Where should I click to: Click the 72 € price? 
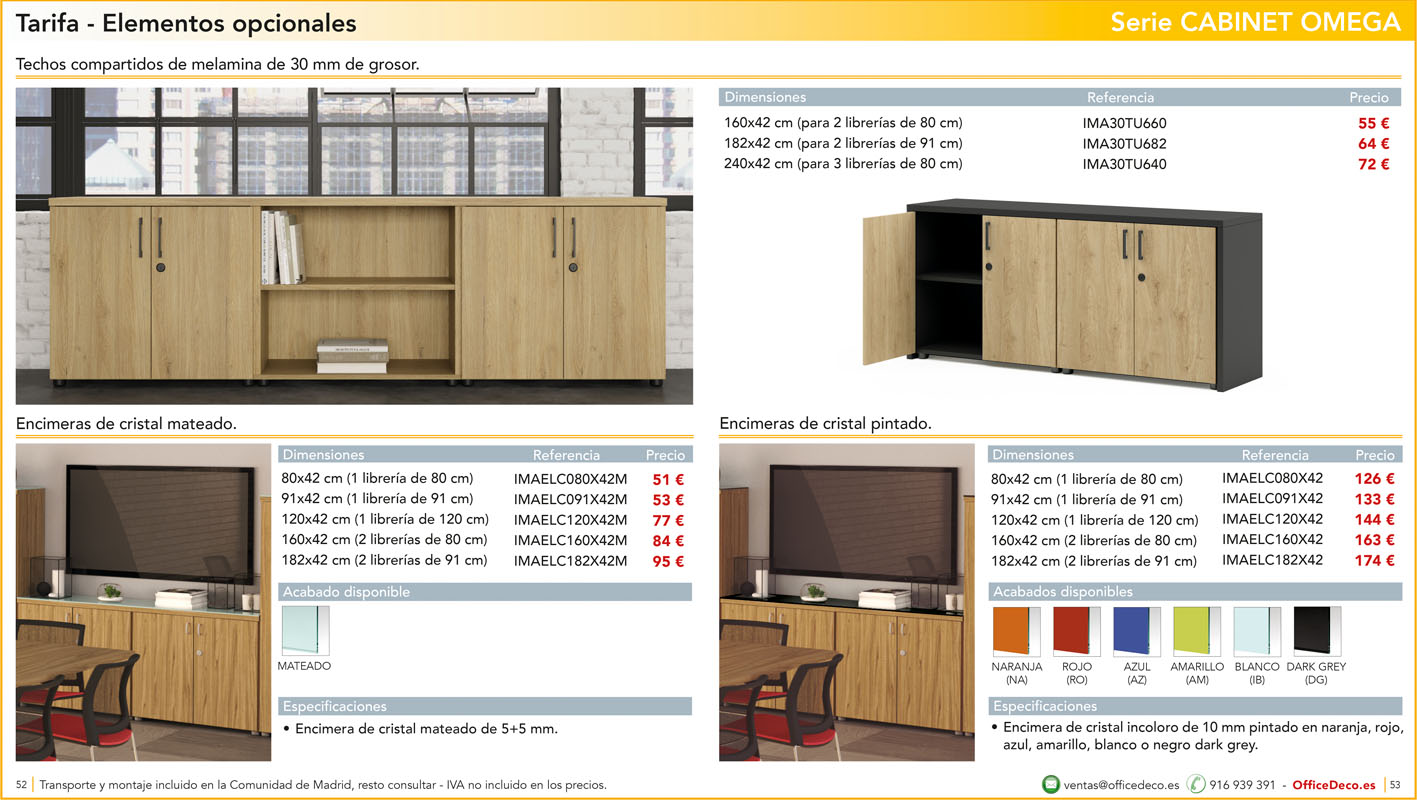click(x=1373, y=164)
